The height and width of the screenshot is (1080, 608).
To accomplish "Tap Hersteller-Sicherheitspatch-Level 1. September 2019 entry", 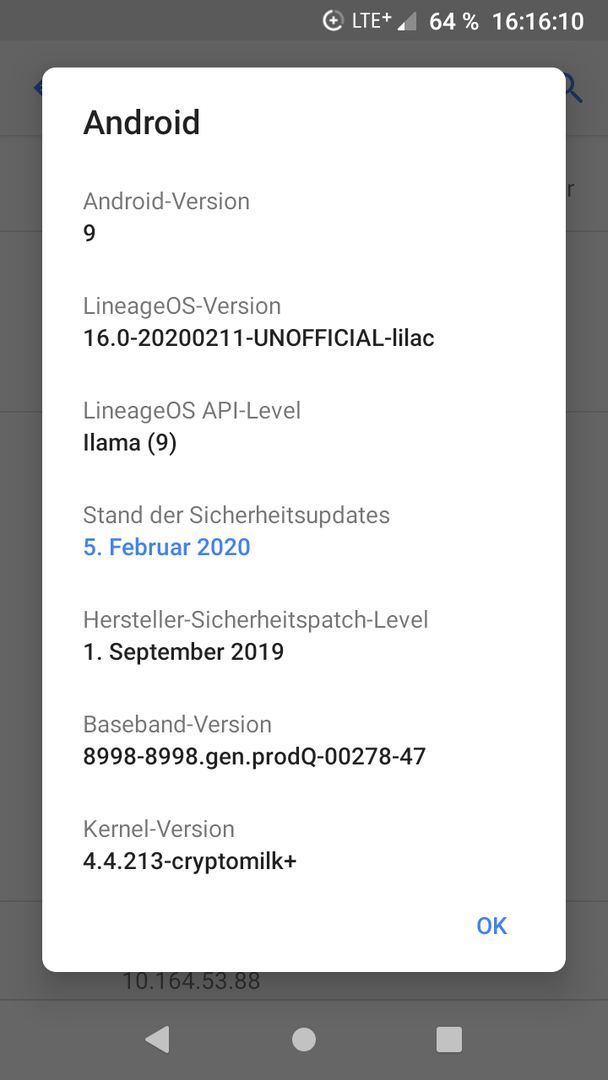I will pyautogui.click(x=304, y=636).
